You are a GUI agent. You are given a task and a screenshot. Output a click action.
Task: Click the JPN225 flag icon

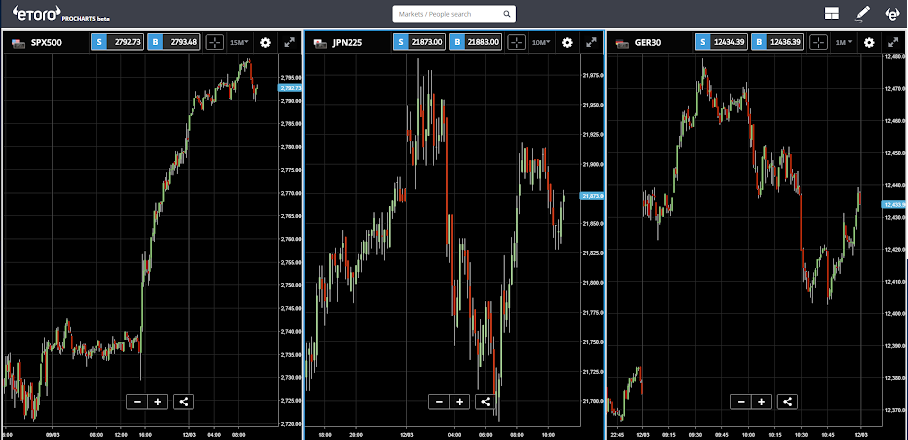pos(319,42)
